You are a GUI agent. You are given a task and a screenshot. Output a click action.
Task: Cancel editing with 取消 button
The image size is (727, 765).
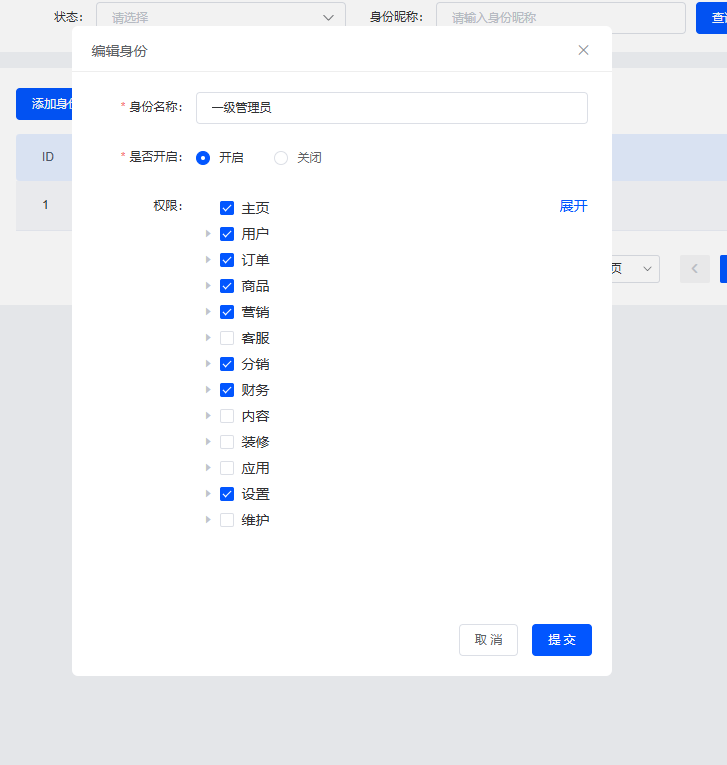click(x=488, y=640)
